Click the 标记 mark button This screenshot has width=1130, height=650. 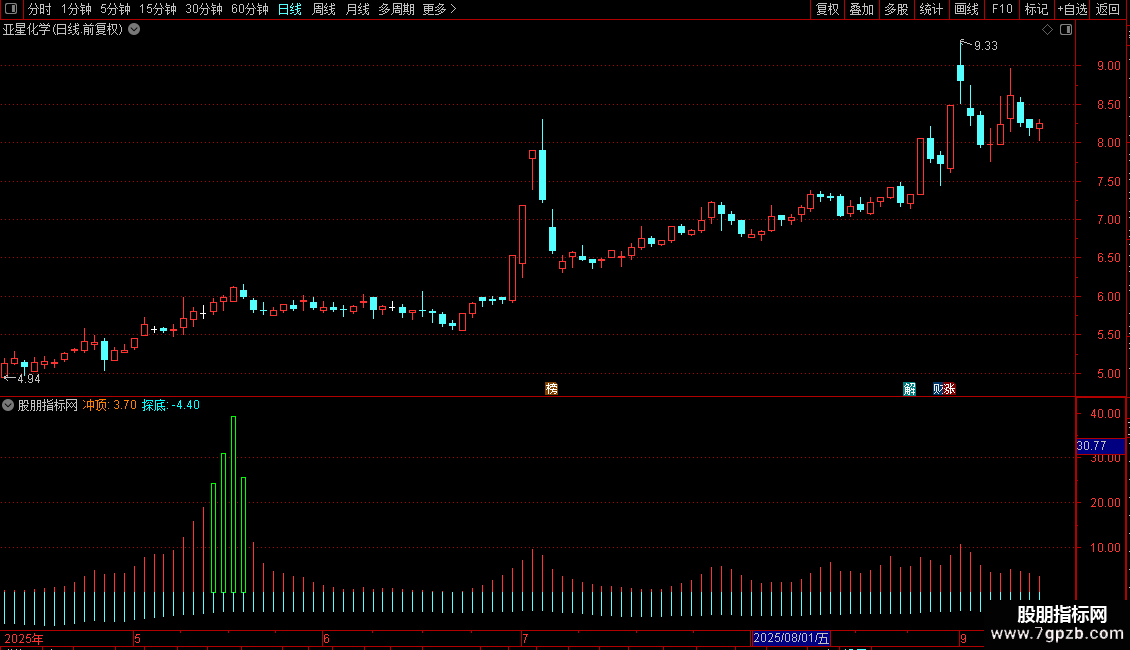pyautogui.click(x=1036, y=9)
